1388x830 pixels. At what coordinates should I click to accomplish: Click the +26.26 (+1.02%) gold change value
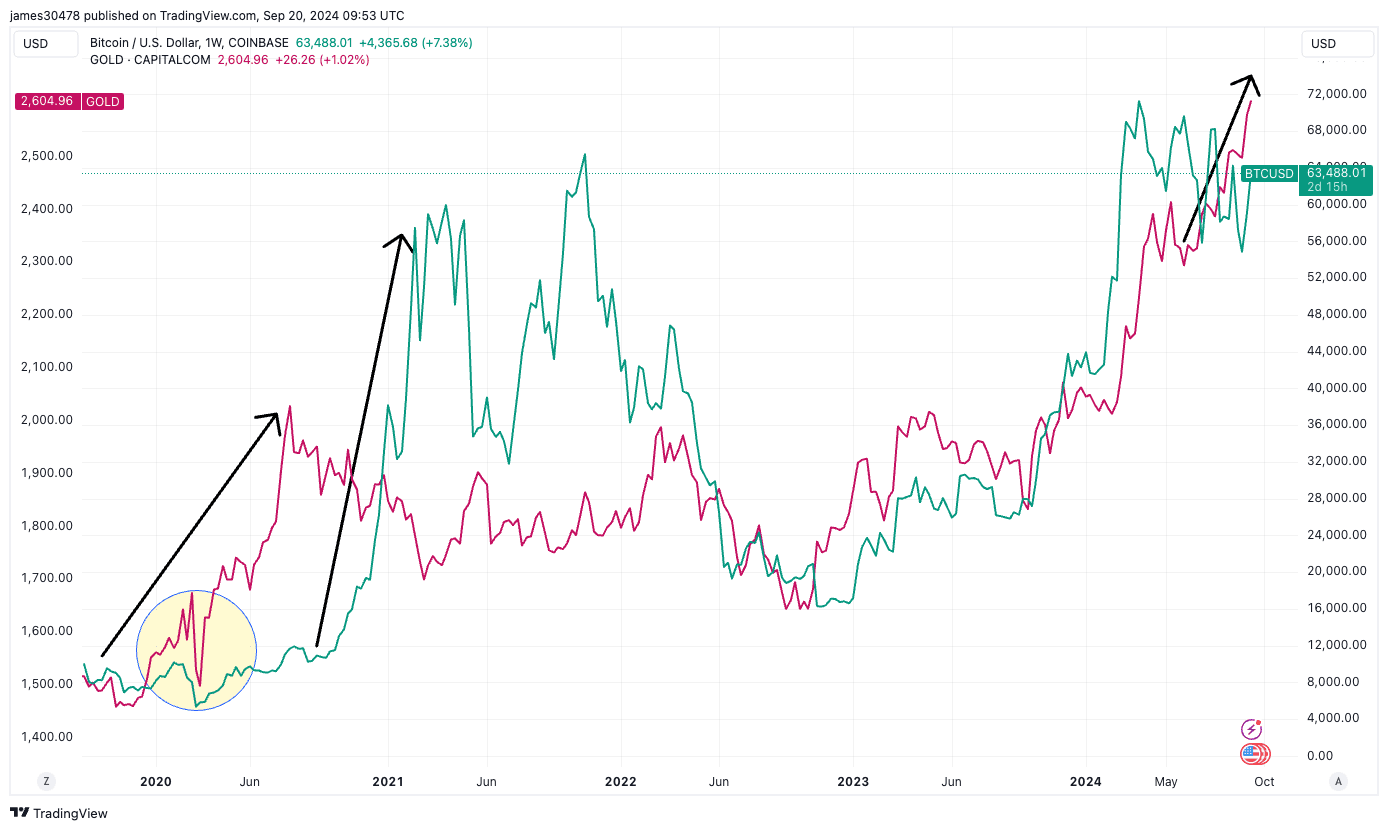[322, 60]
